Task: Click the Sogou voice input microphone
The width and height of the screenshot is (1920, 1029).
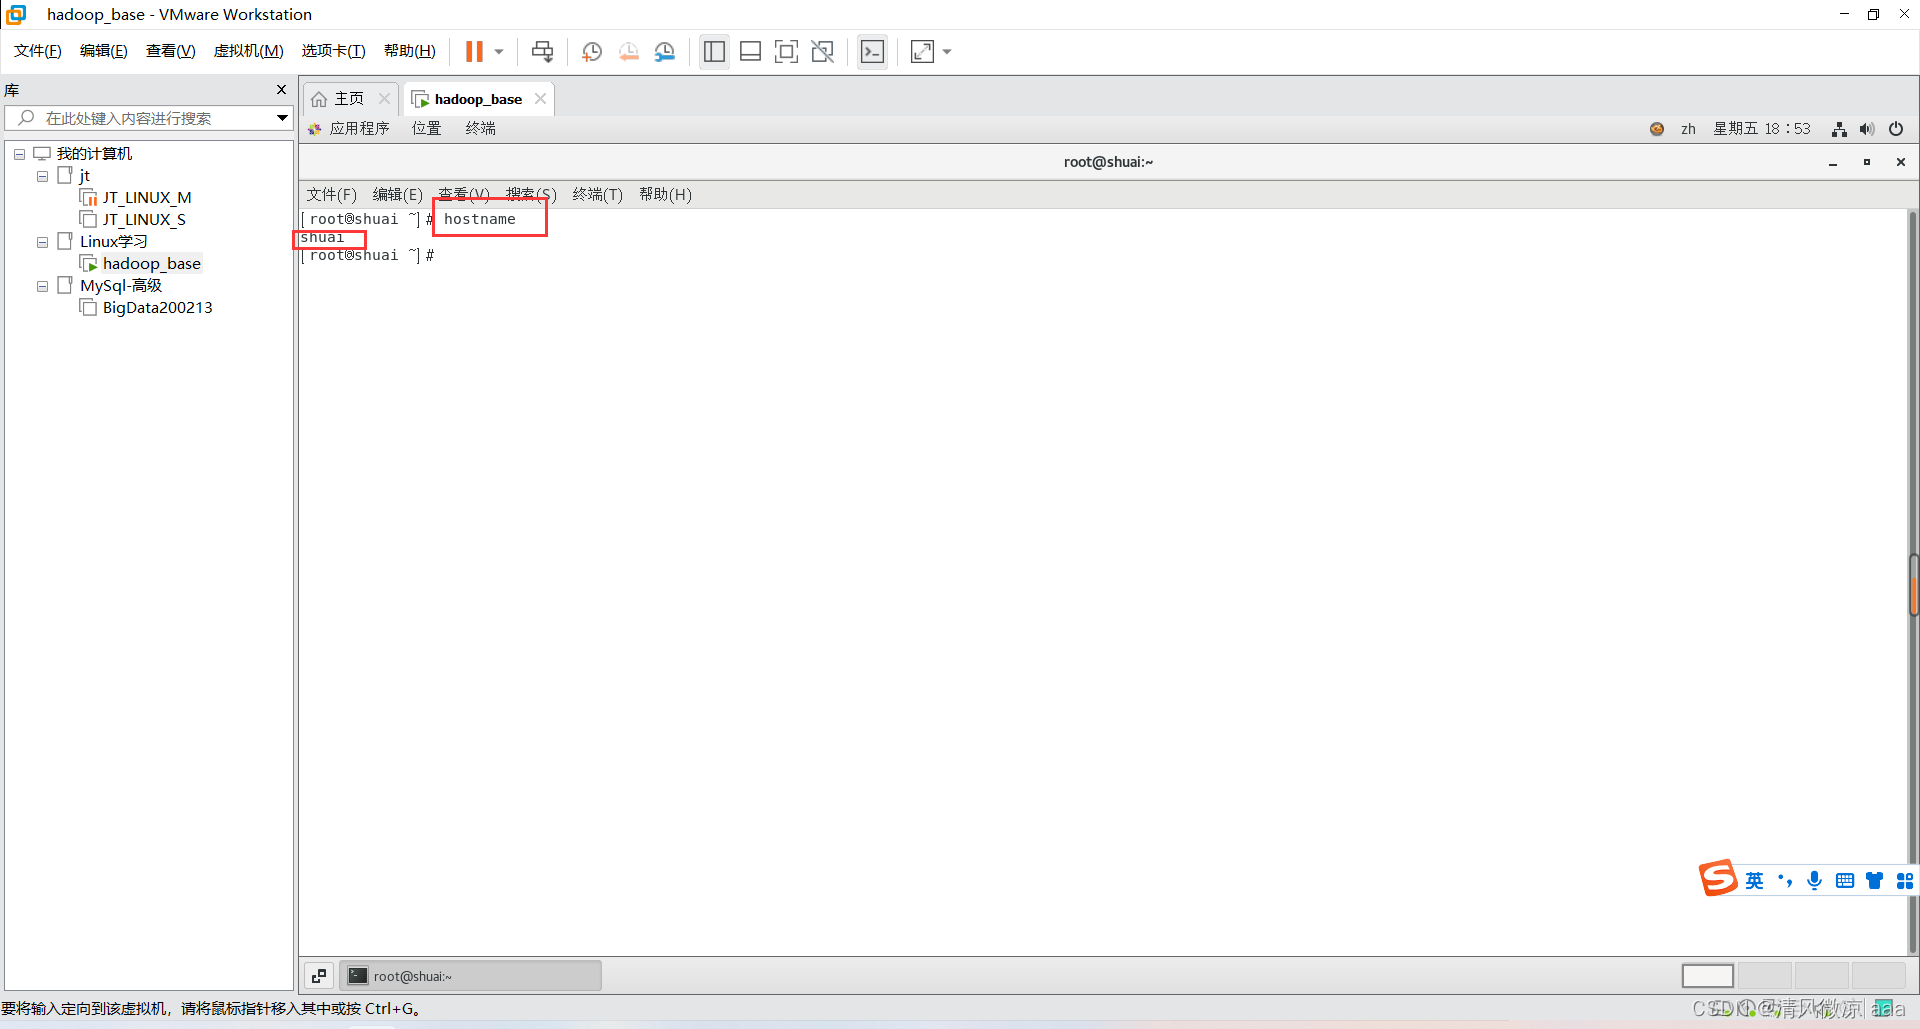Action: (1815, 881)
